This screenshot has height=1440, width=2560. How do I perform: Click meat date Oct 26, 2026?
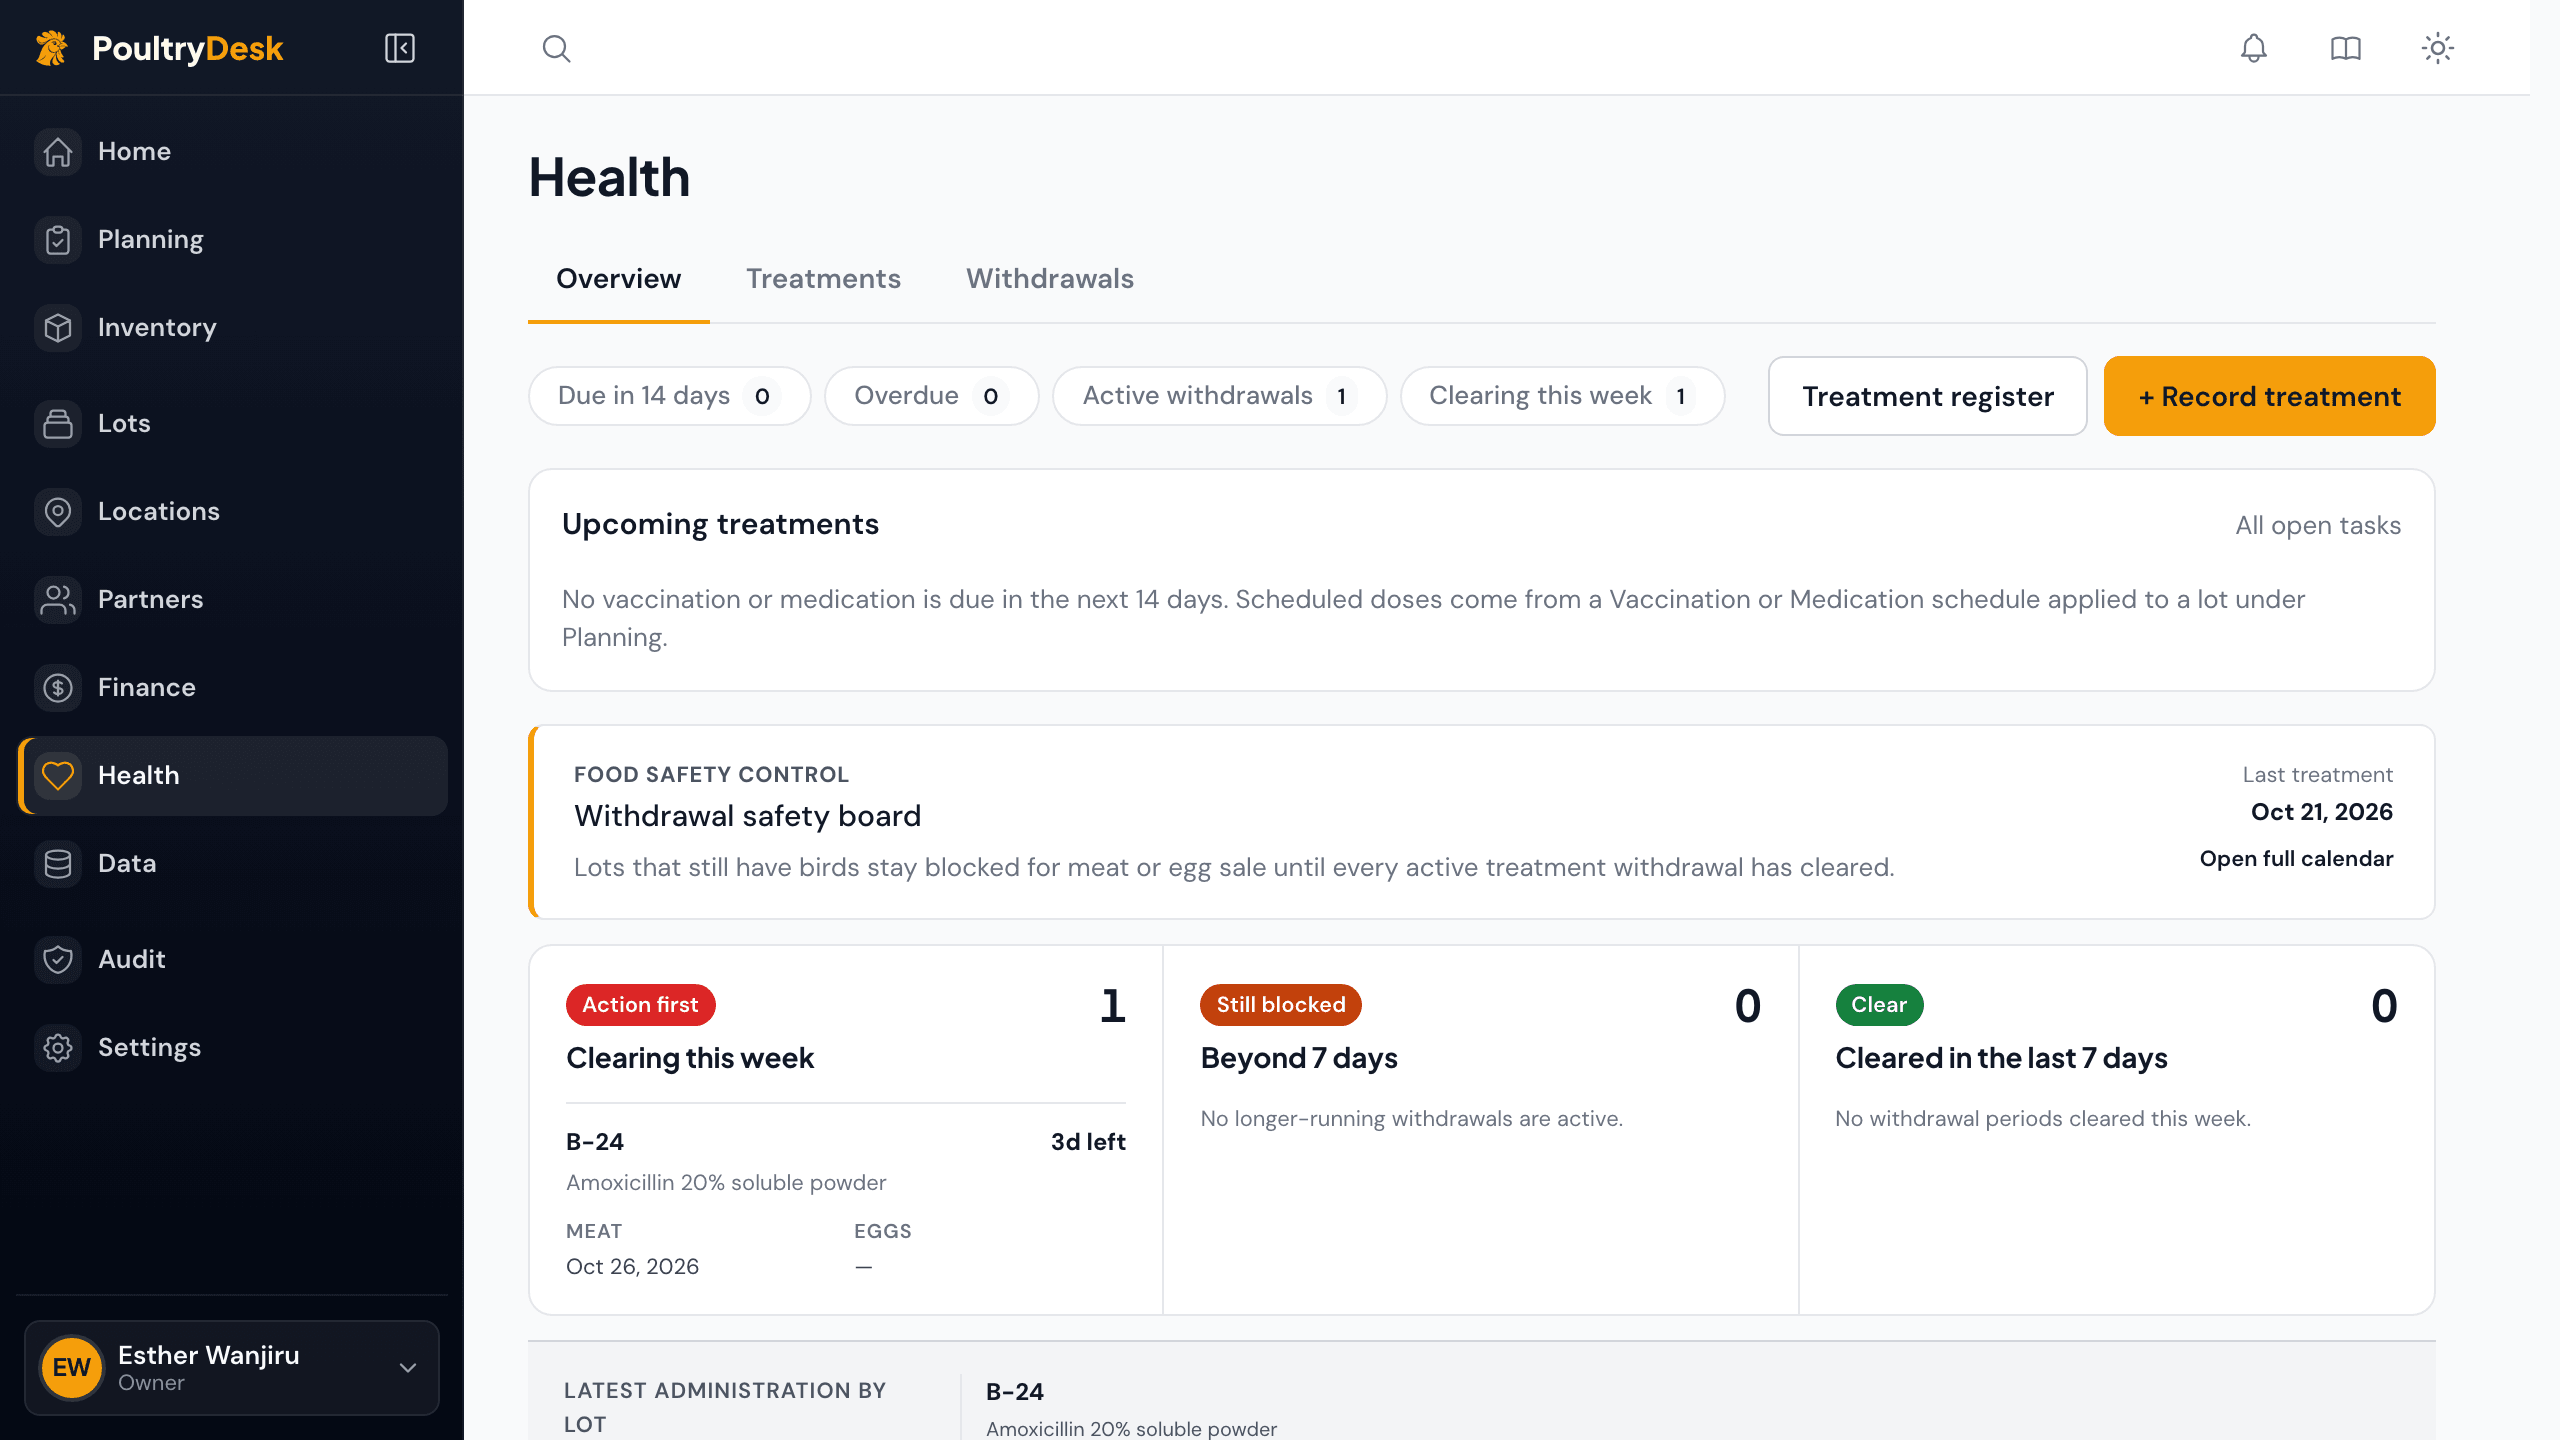[632, 1267]
